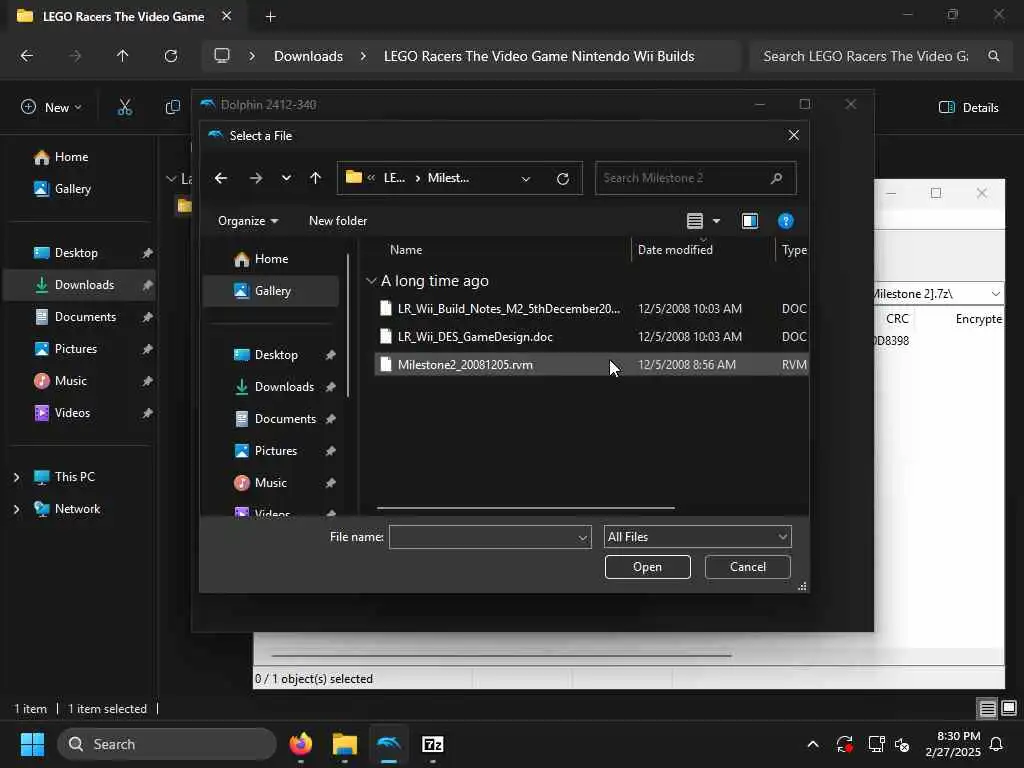Switch Explorer to details view icon
The image size is (1024, 768).
click(x=987, y=709)
